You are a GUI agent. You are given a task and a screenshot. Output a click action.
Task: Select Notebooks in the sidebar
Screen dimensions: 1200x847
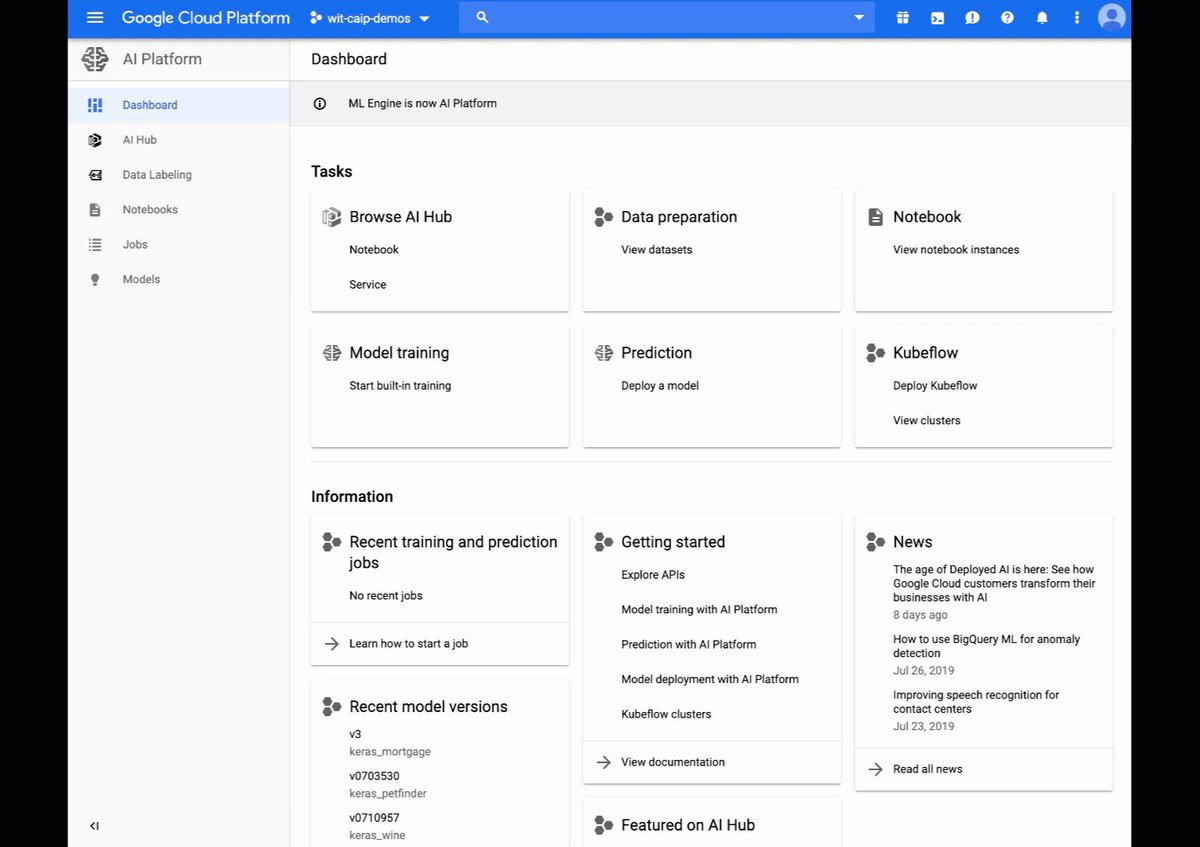150,210
